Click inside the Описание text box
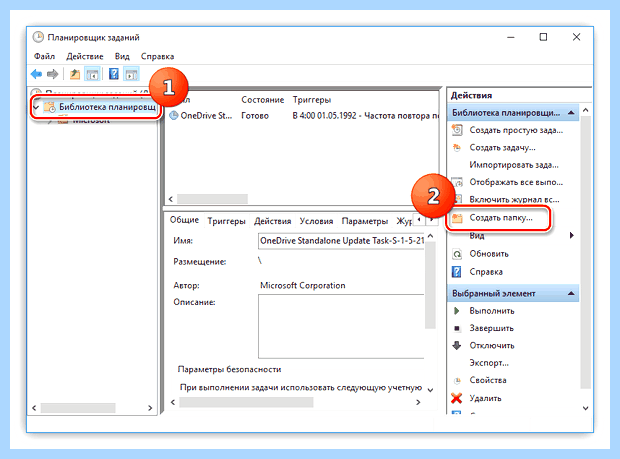Image resolution: width=620 pixels, height=459 pixels. click(341, 327)
